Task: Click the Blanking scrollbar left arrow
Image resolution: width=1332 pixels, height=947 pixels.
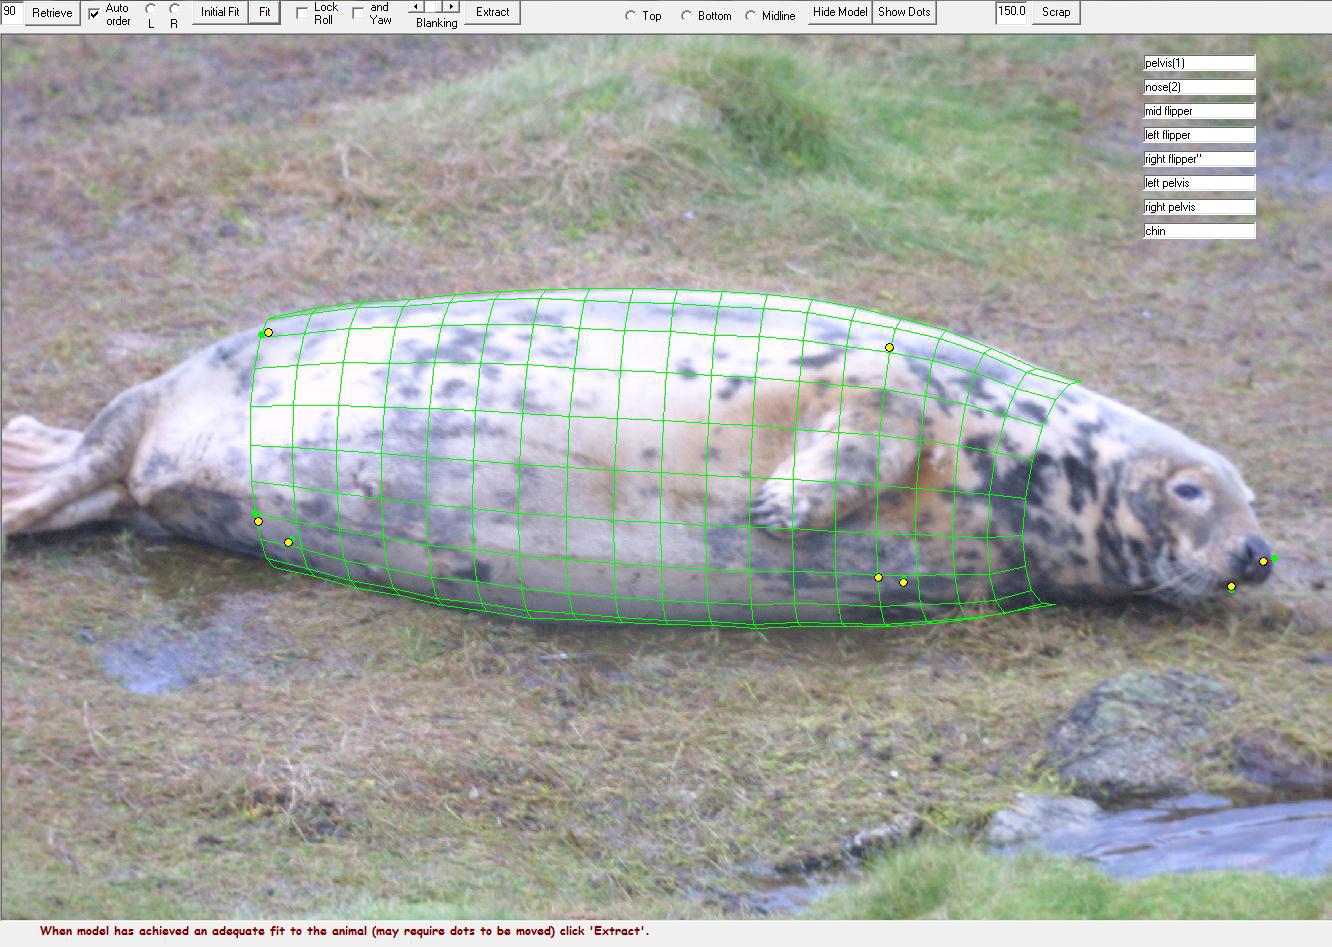Action: click(417, 7)
